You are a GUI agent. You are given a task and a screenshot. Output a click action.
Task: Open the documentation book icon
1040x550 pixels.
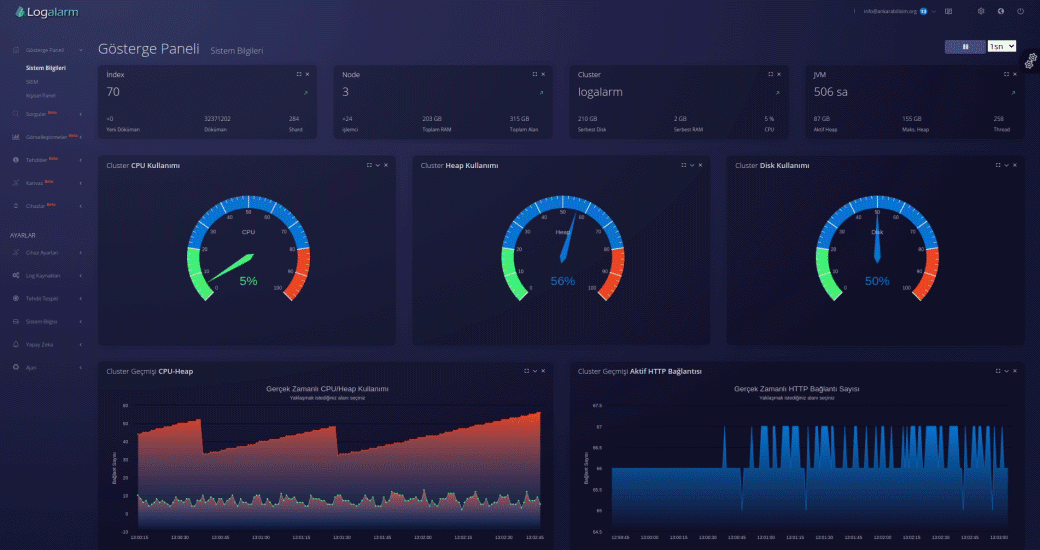click(x=948, y=11)
